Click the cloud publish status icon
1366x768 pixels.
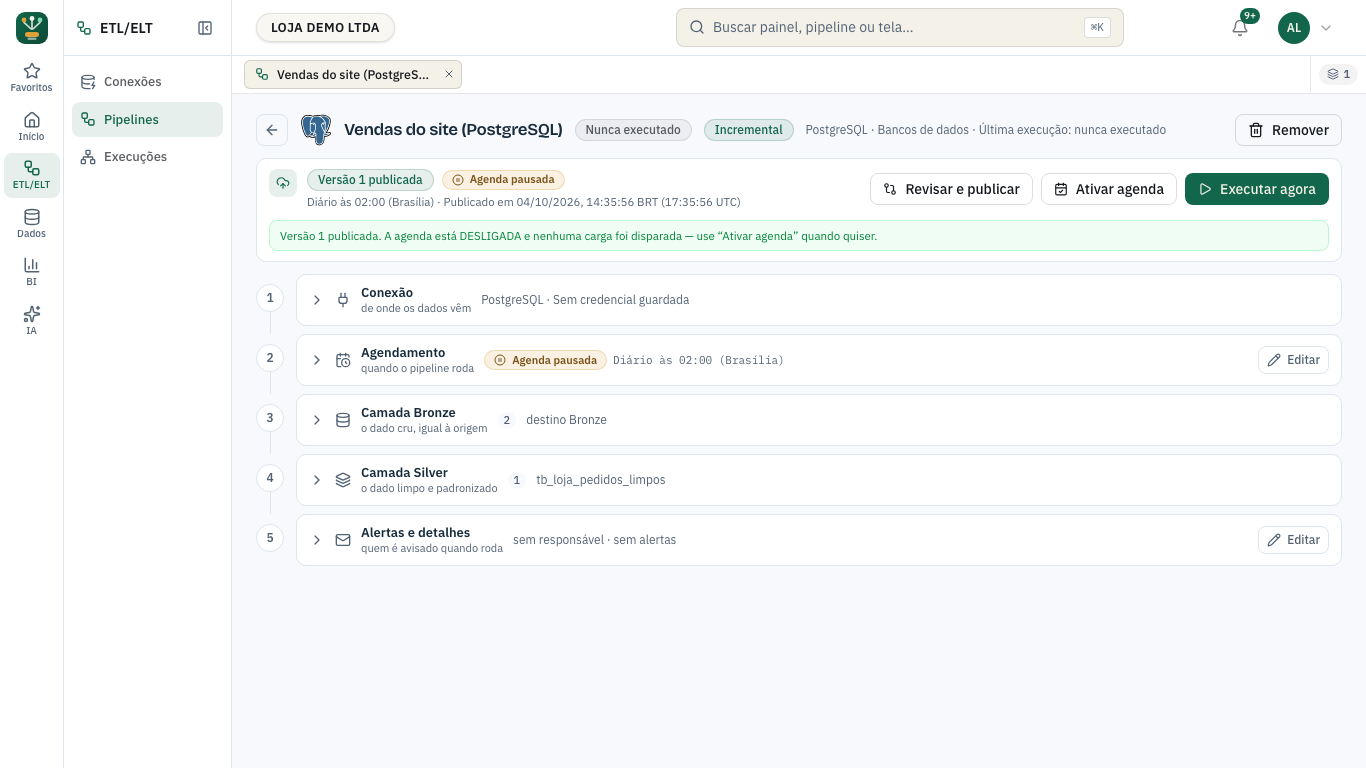coord(283,183)
